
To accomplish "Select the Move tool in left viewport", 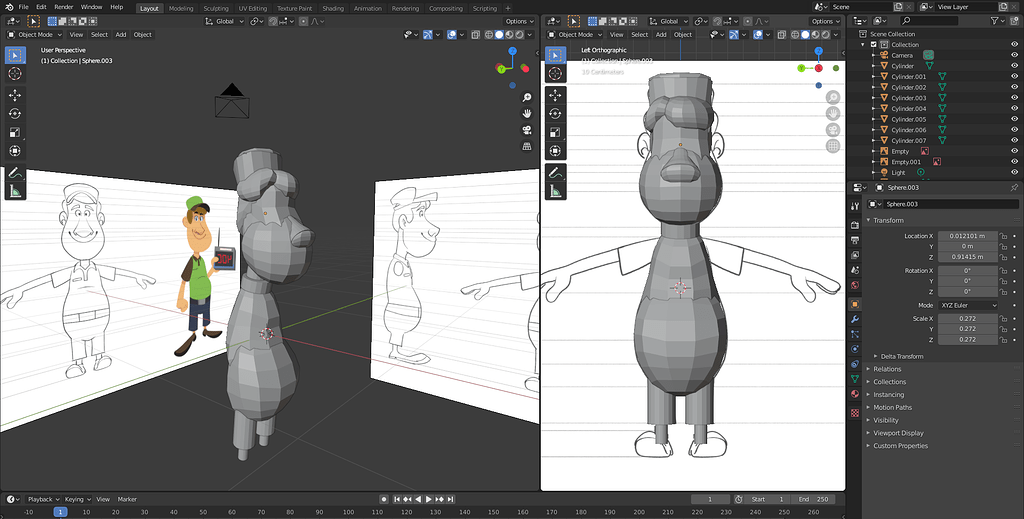I will tap(14, 95).
